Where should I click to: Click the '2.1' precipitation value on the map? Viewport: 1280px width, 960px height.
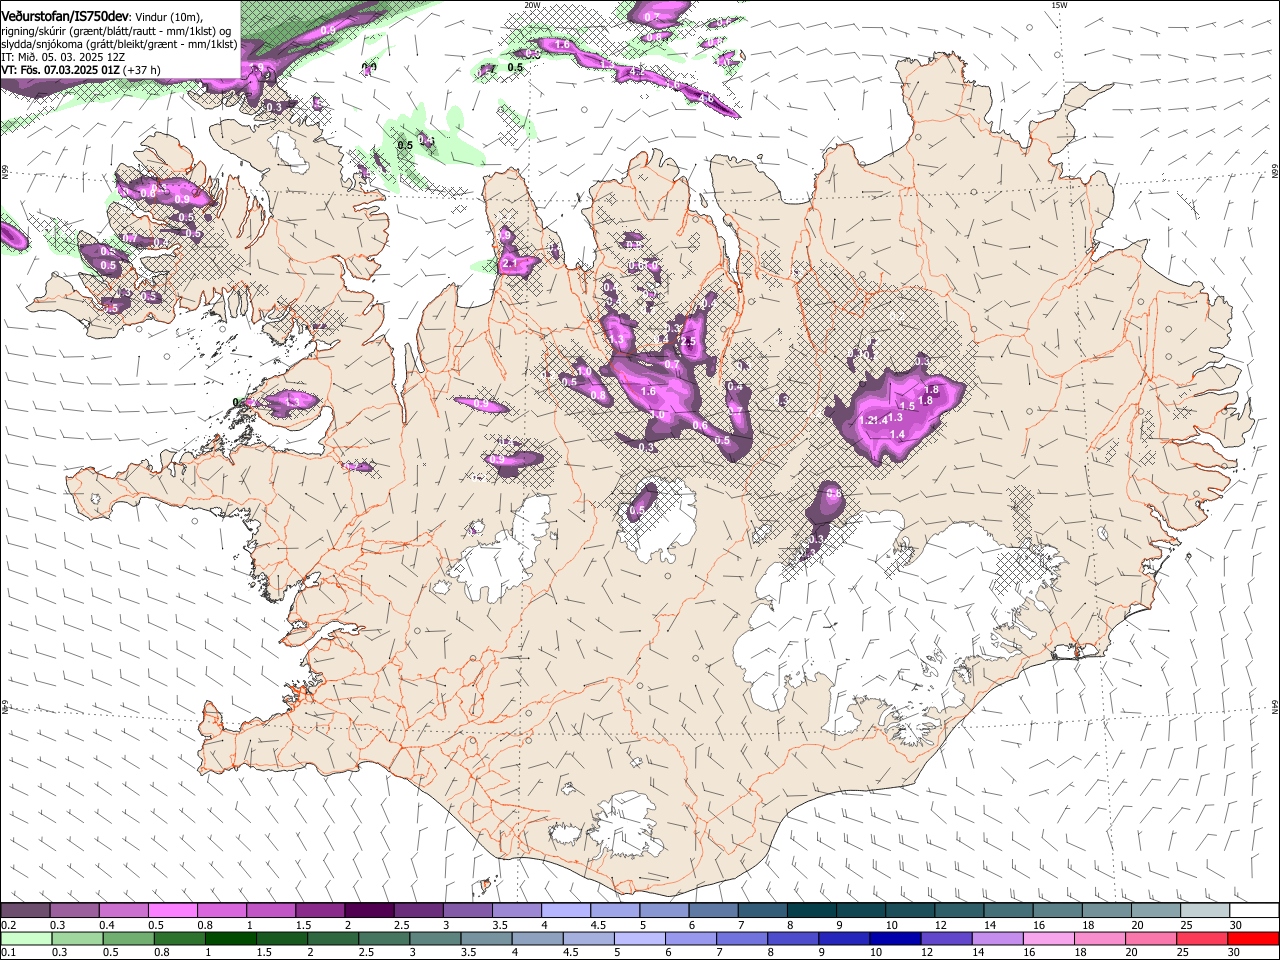[x=509, y=263]
